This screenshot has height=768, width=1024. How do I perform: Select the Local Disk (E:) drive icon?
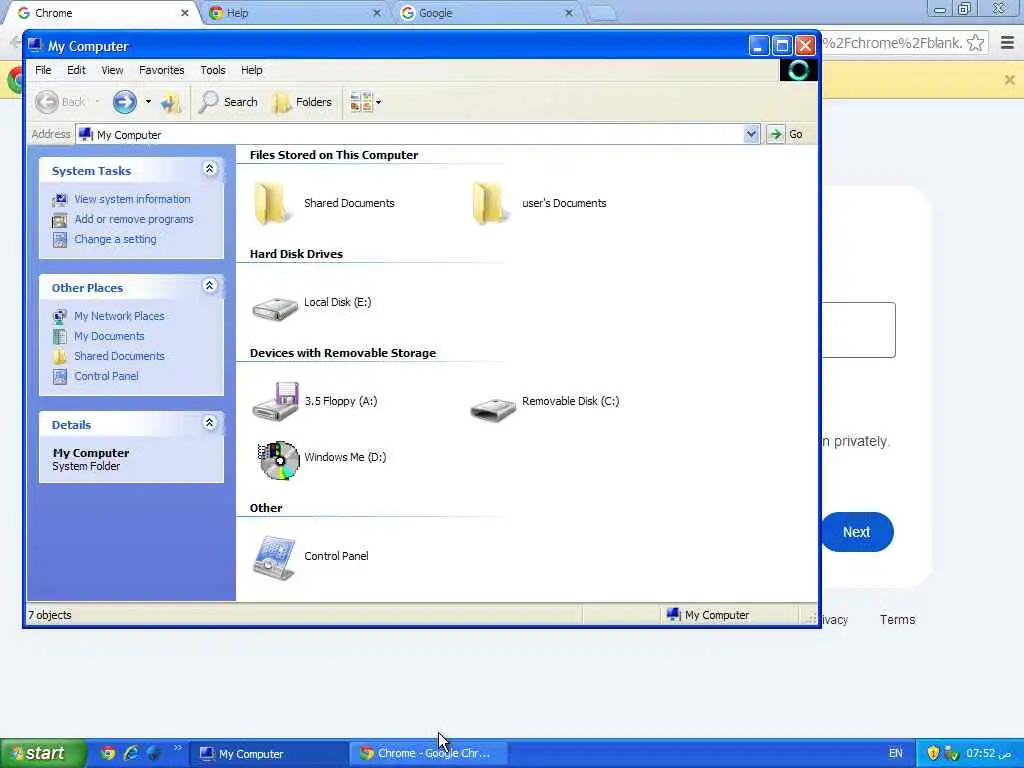[x=275, y=308]
